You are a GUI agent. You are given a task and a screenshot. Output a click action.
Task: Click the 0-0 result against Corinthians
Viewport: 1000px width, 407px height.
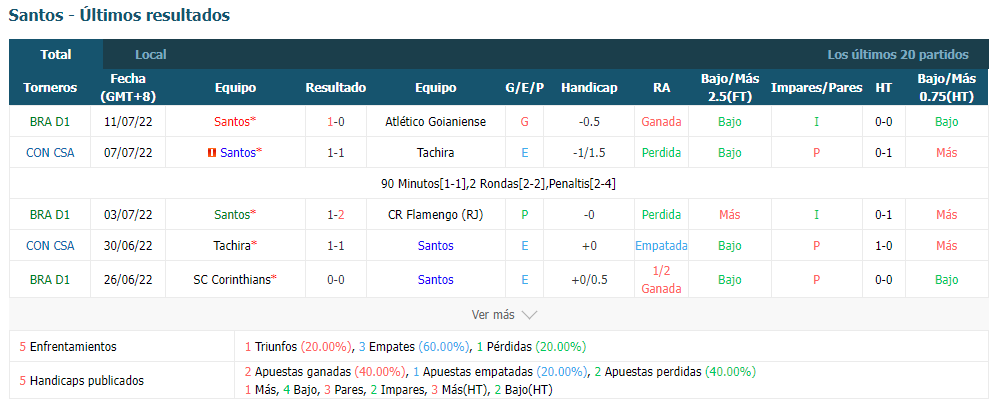coord(335,279)
